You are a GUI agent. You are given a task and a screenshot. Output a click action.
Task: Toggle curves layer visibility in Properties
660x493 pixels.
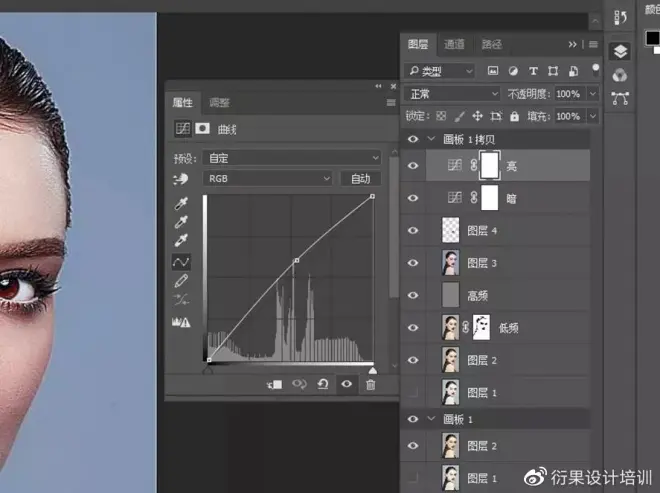tap(346, 384)
